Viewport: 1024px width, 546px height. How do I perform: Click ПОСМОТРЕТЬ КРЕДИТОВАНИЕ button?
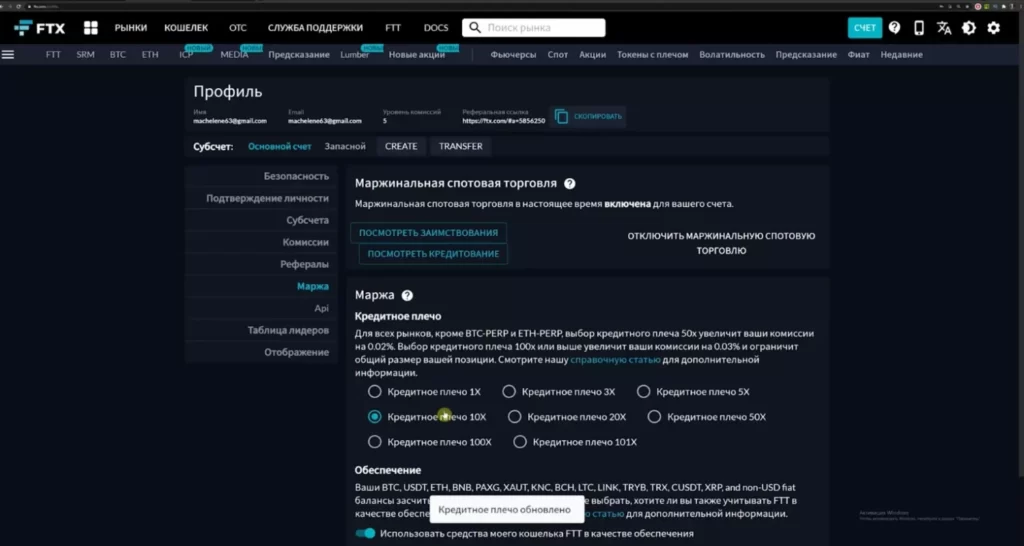click(433, 254)
